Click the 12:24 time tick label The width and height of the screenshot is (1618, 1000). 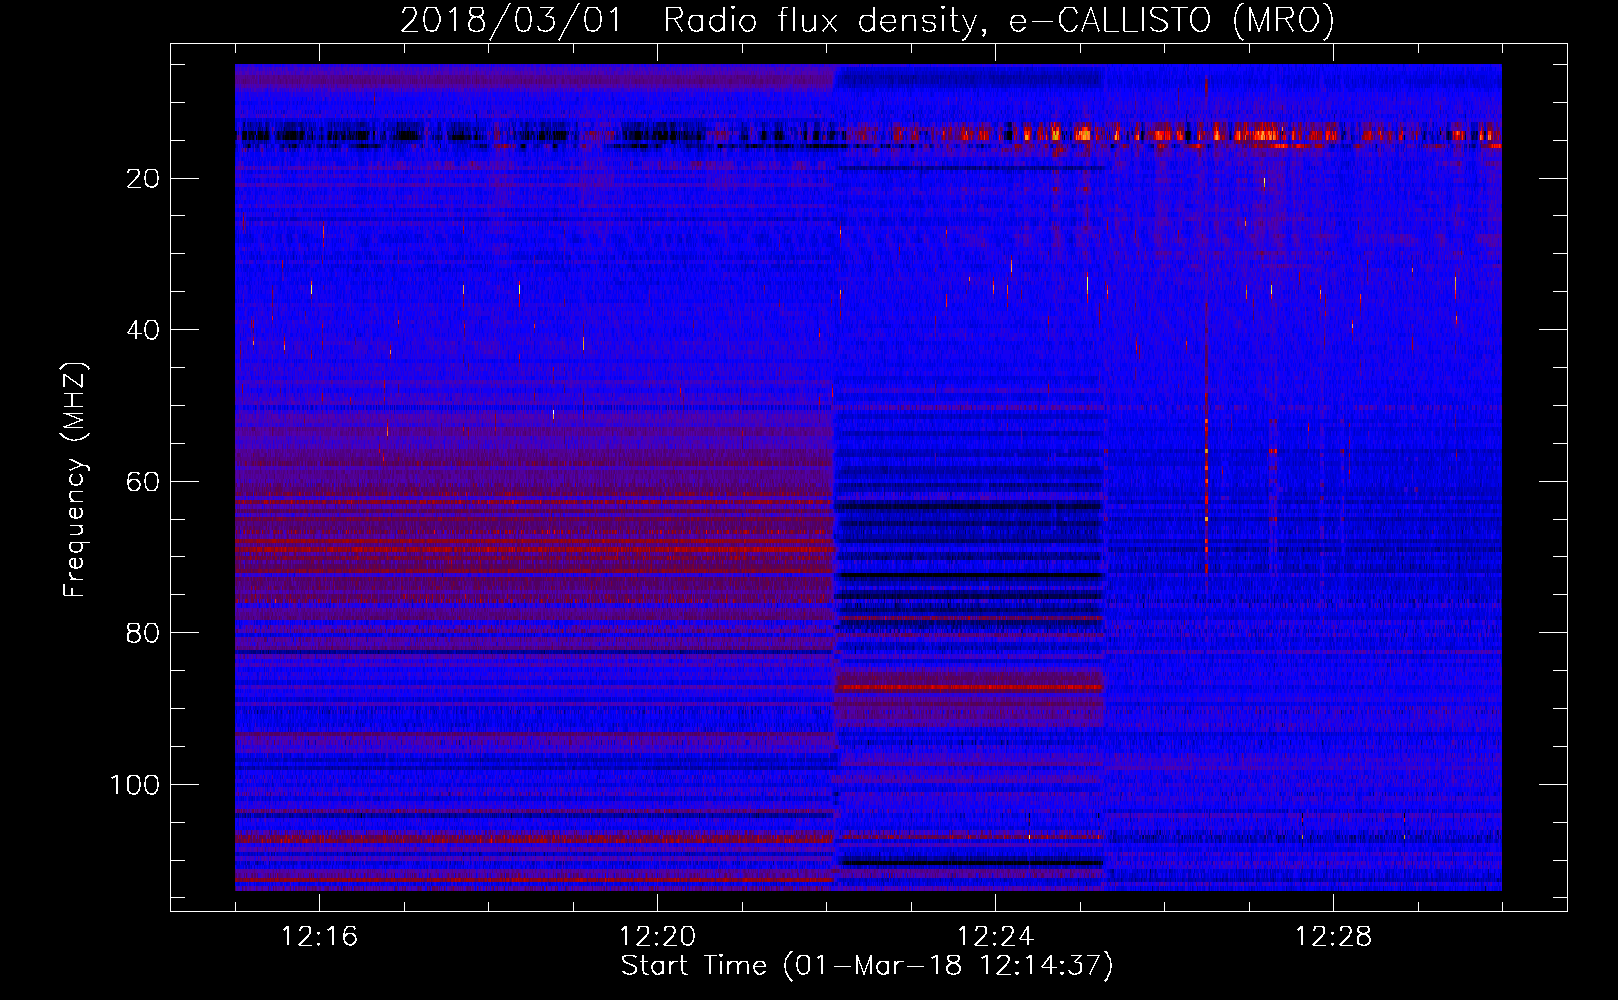pos(995,937)
